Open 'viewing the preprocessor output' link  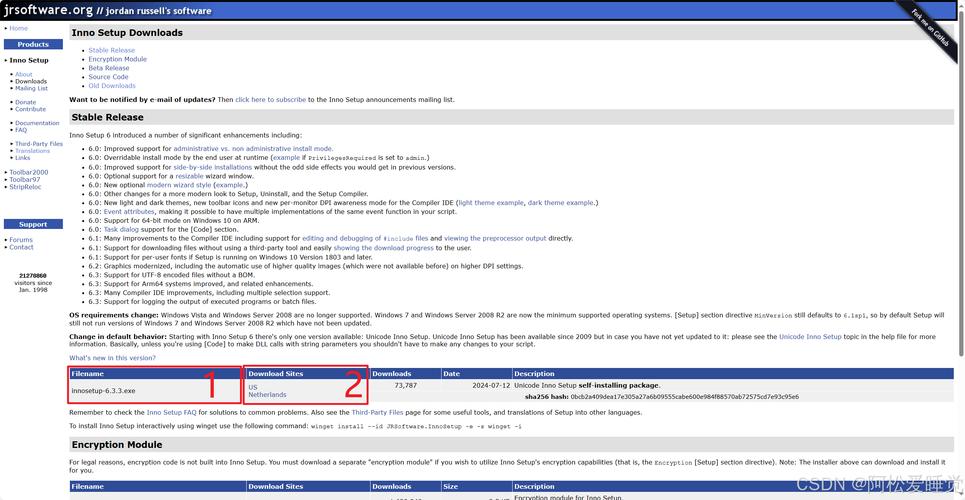495,238
